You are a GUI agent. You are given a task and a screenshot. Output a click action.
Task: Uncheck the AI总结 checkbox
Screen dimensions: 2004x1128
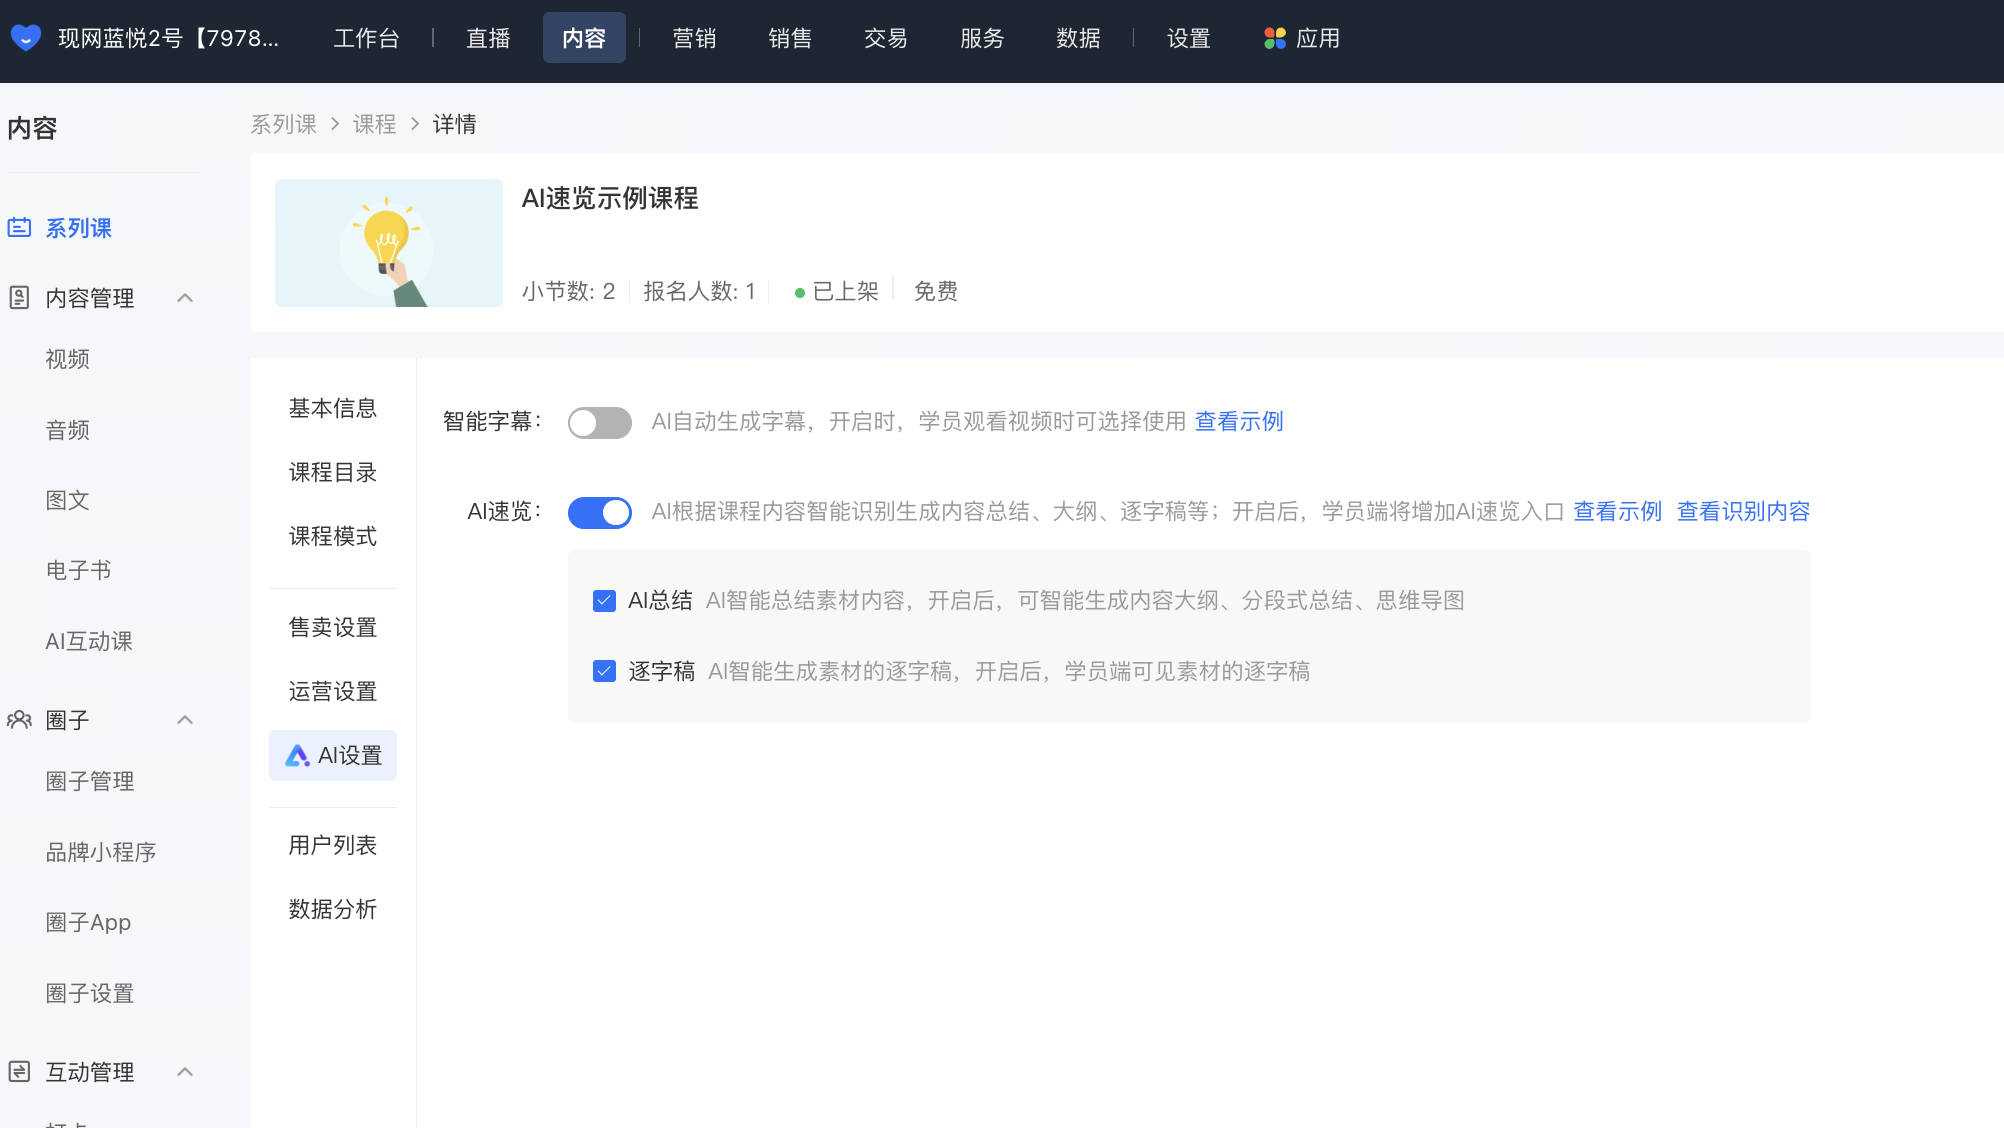coord(604,600)
